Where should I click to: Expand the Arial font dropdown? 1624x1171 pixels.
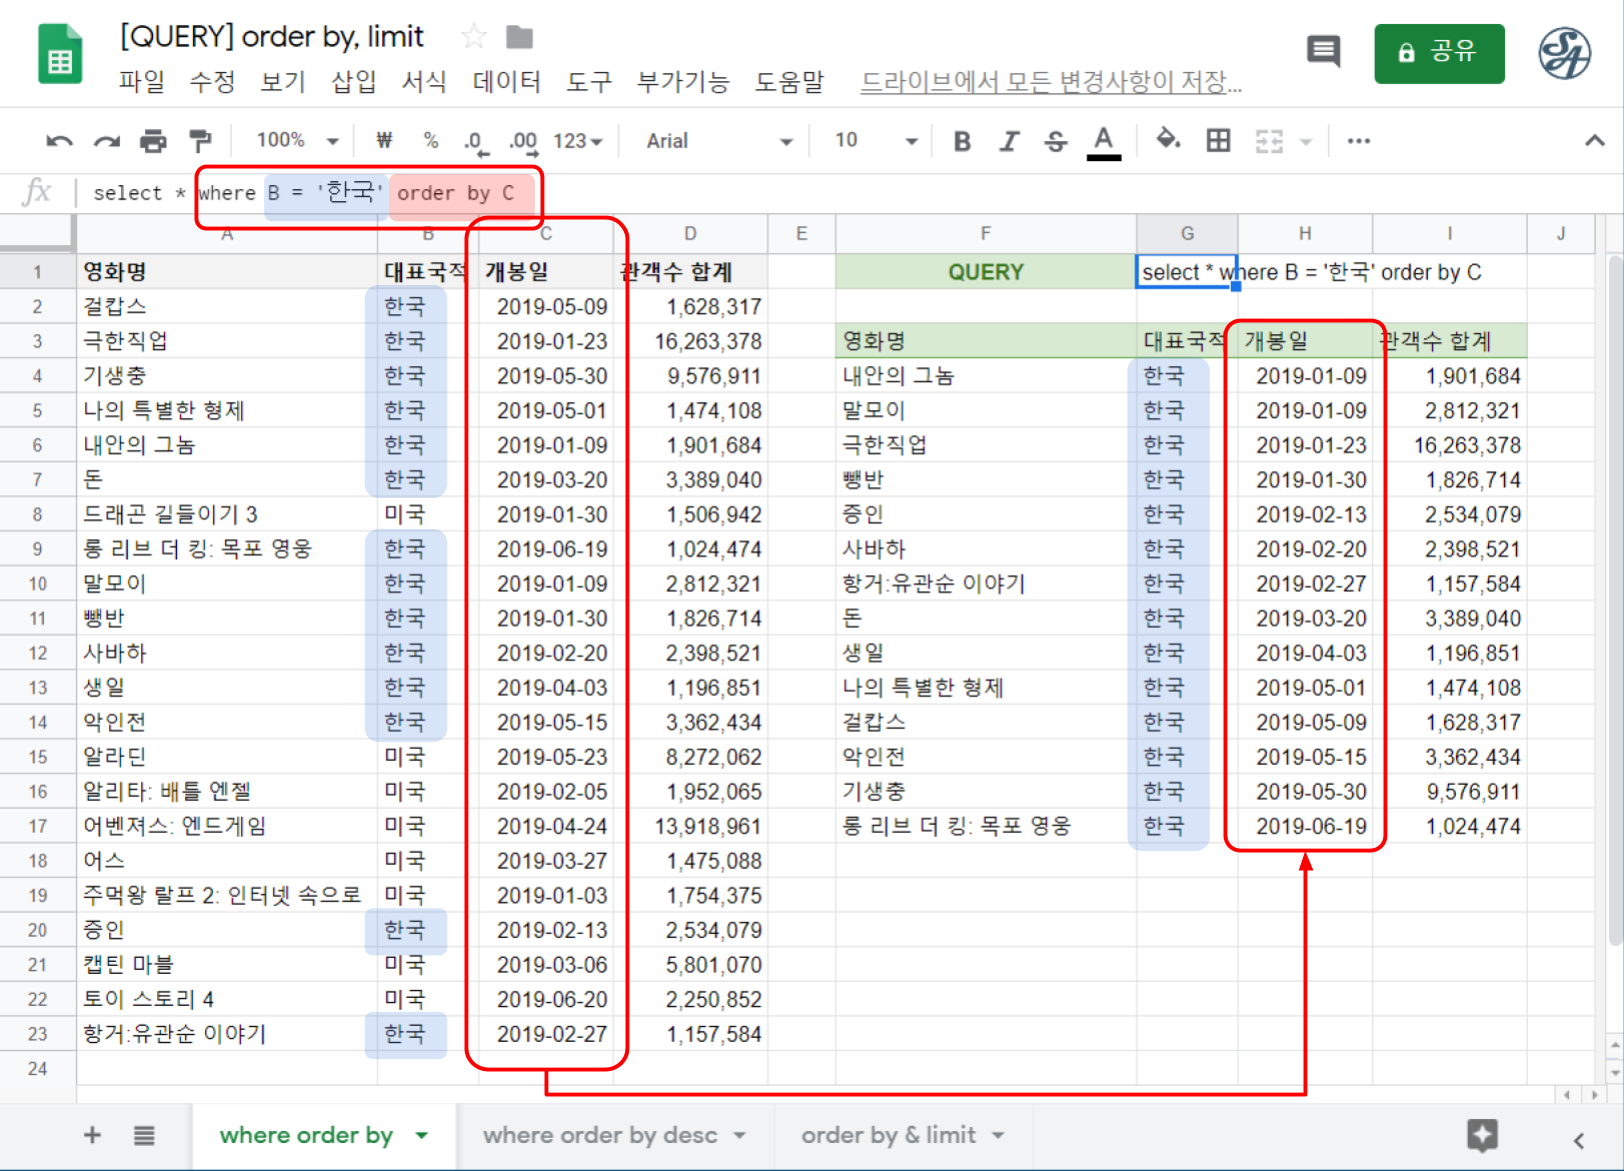pyautogui.click(x=717, y=141)
